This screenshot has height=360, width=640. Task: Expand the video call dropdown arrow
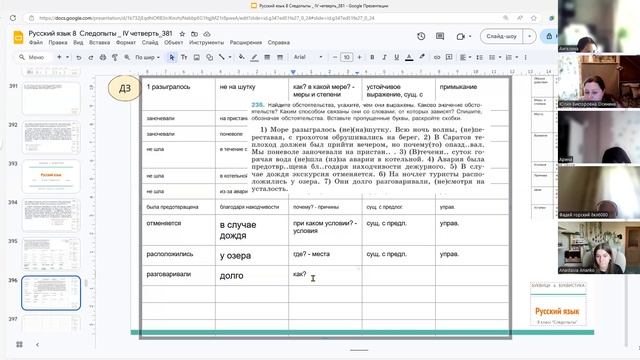pos(470,36)
